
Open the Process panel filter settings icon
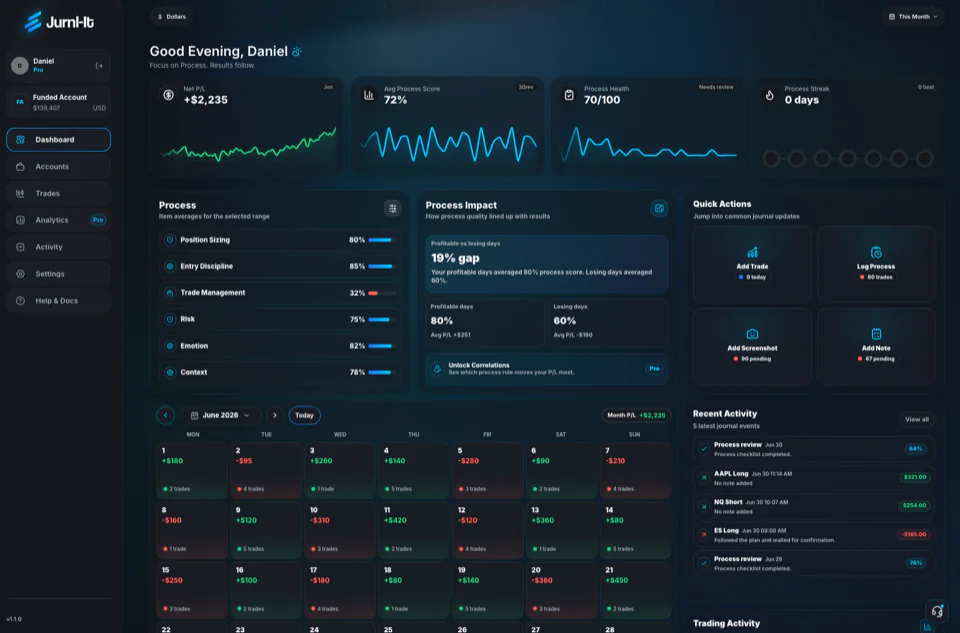coord(392,209)
